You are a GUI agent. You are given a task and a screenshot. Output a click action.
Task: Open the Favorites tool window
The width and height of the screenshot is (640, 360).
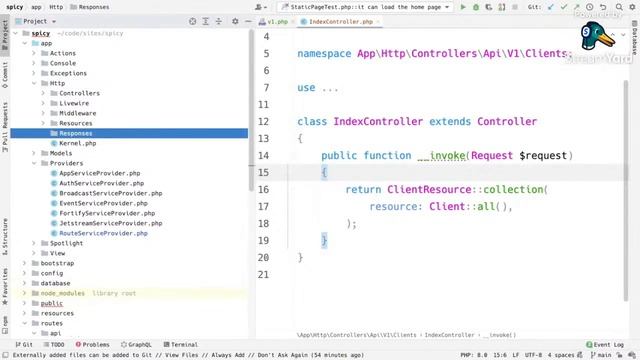pyautogui.click(x=5, y=287)
